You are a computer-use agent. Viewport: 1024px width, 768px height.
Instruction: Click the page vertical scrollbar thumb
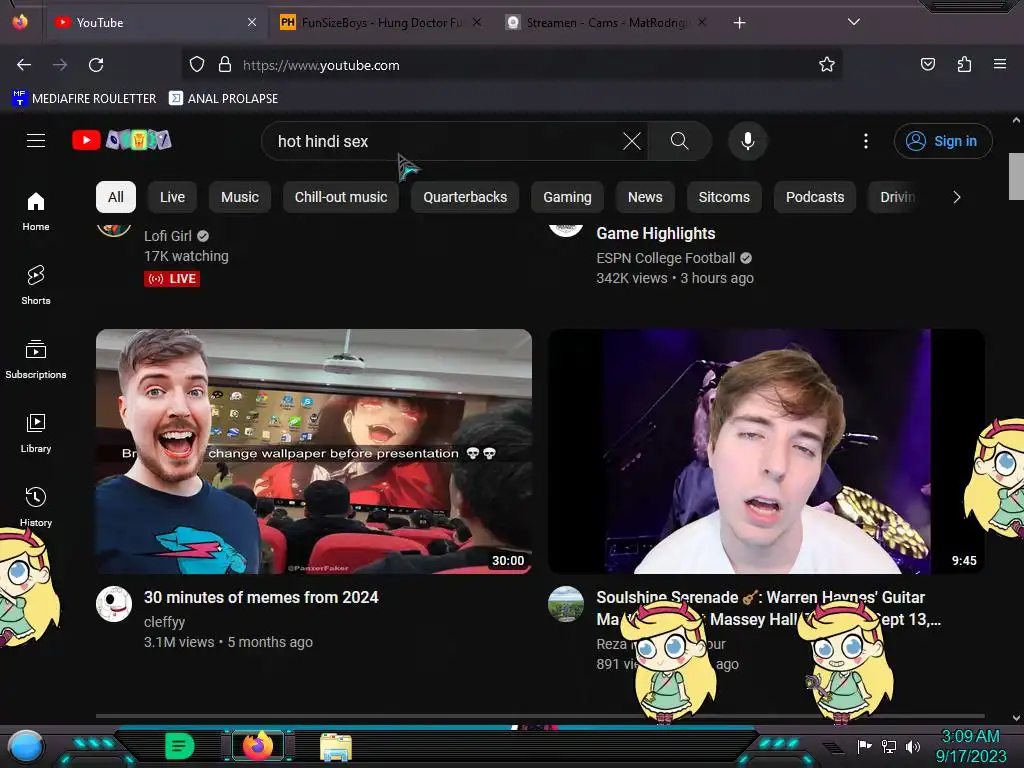(x=1016, y=176)
